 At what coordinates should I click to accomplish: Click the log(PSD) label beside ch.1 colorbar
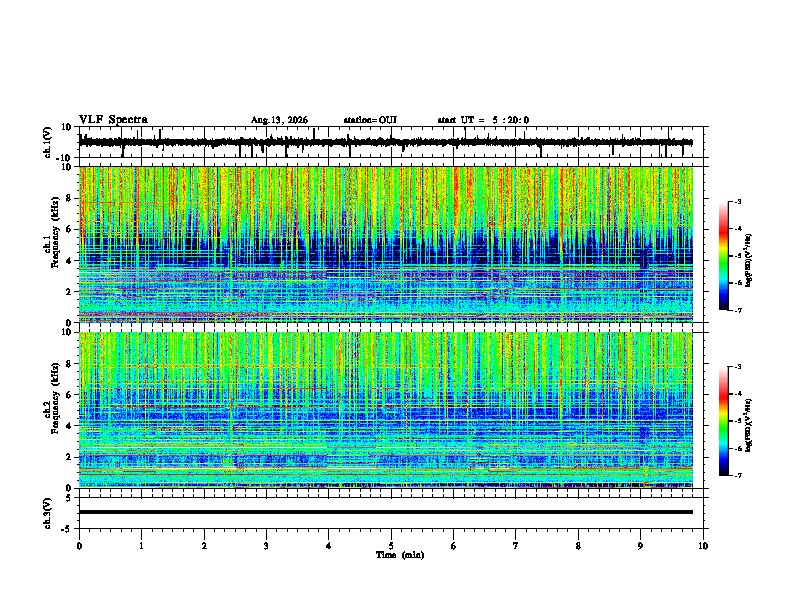coord(749,260)
